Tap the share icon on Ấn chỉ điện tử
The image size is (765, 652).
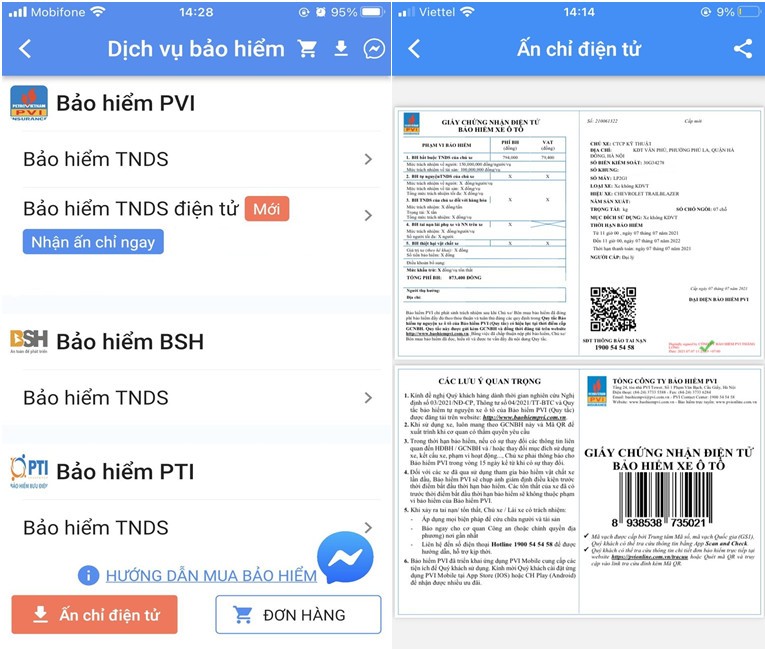[743, 49]
